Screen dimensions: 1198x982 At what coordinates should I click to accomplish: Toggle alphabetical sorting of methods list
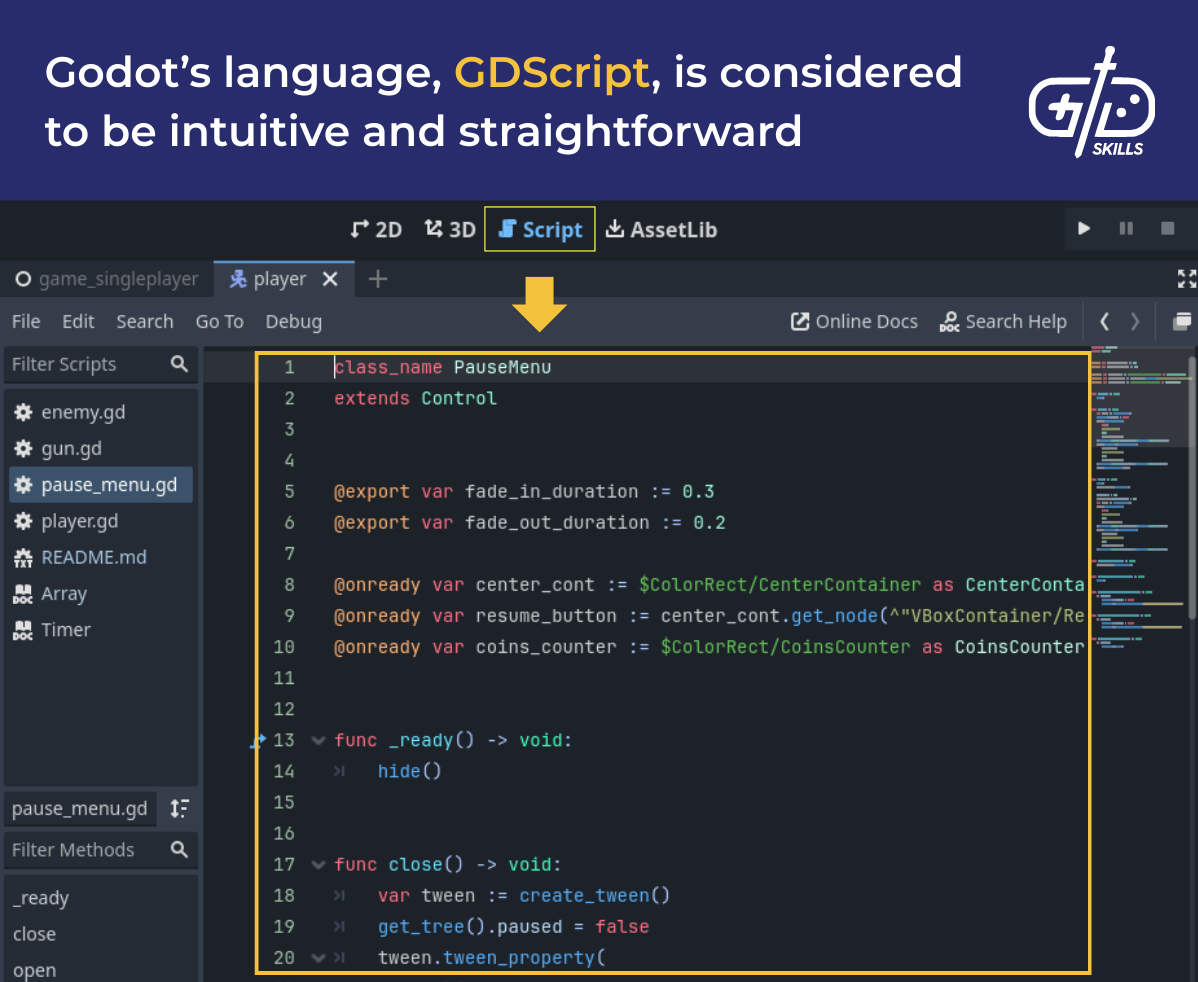180,808
